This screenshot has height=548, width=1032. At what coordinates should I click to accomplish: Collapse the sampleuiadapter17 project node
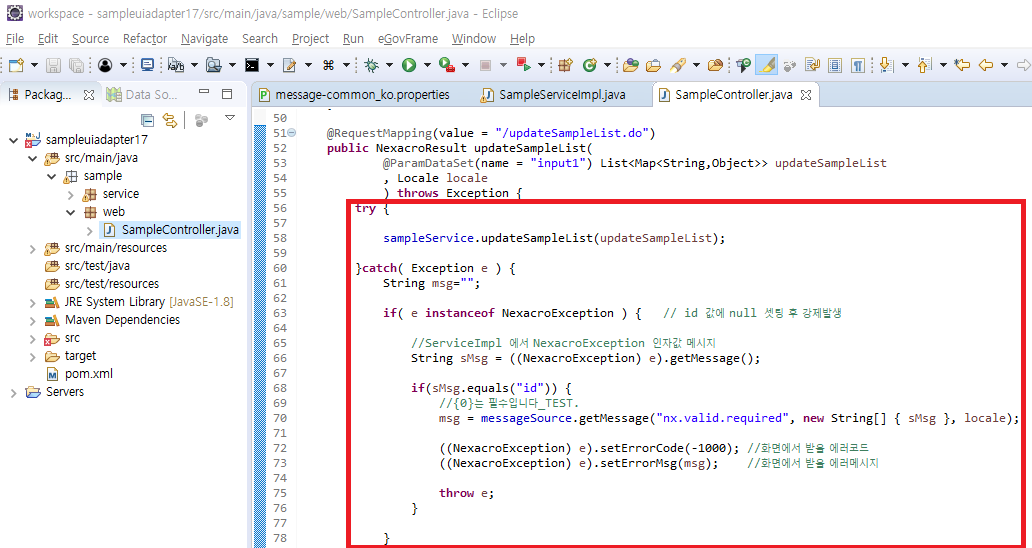pos(13,140)
